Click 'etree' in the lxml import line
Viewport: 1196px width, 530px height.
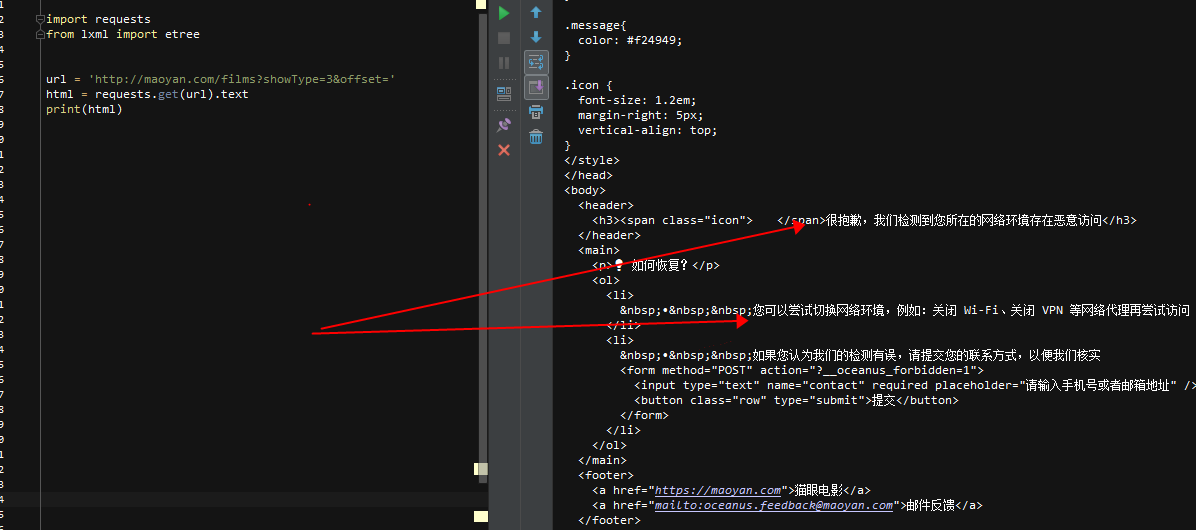tap(182, 34)
